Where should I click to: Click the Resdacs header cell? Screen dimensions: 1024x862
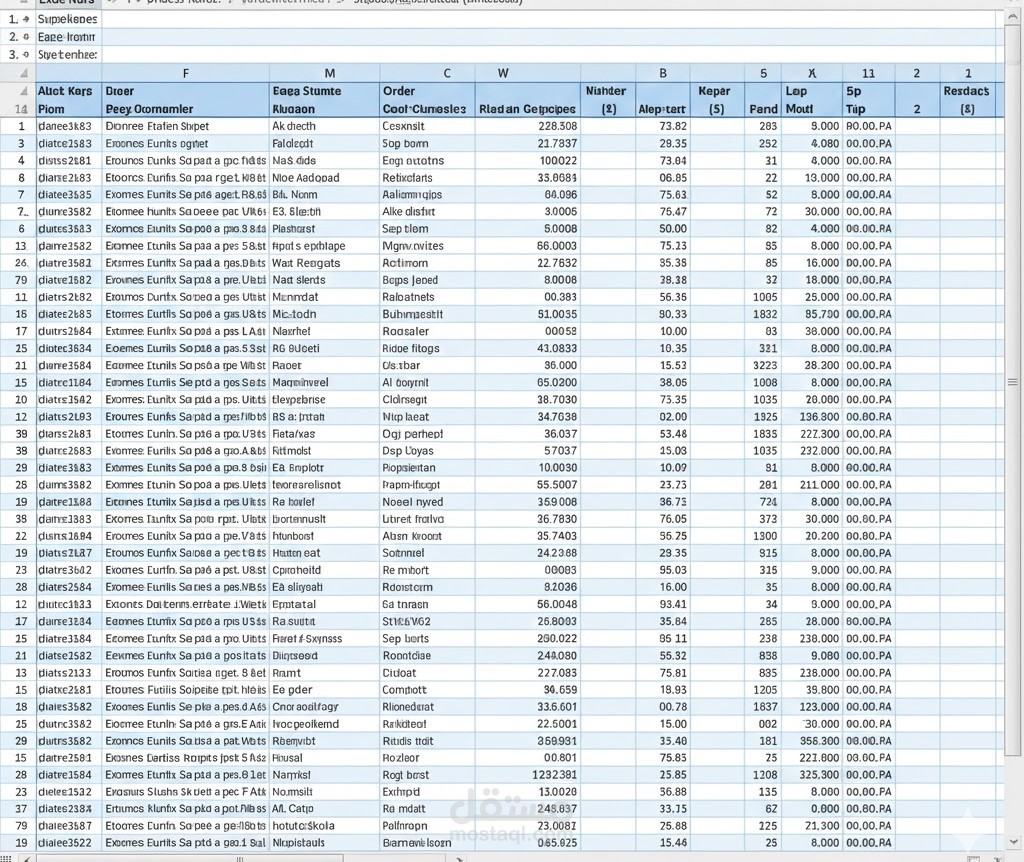click(968, 91)
